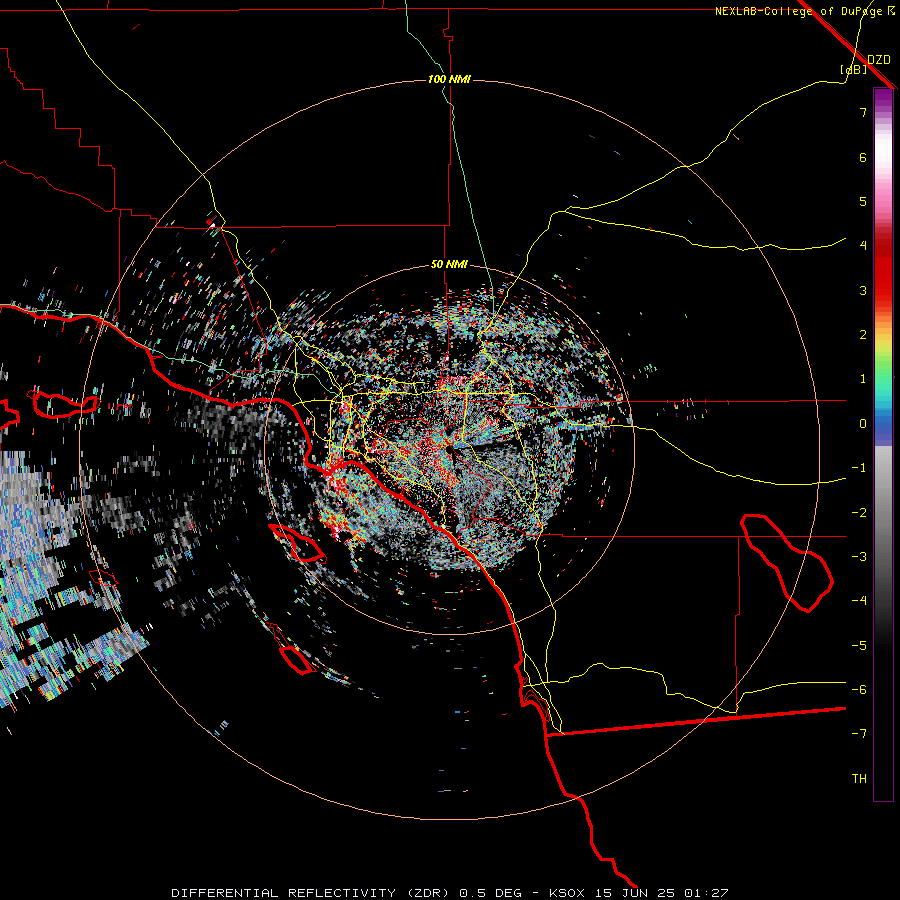Click the TH threshold label
Screen dimensions: 900x900
coord(859,779)
